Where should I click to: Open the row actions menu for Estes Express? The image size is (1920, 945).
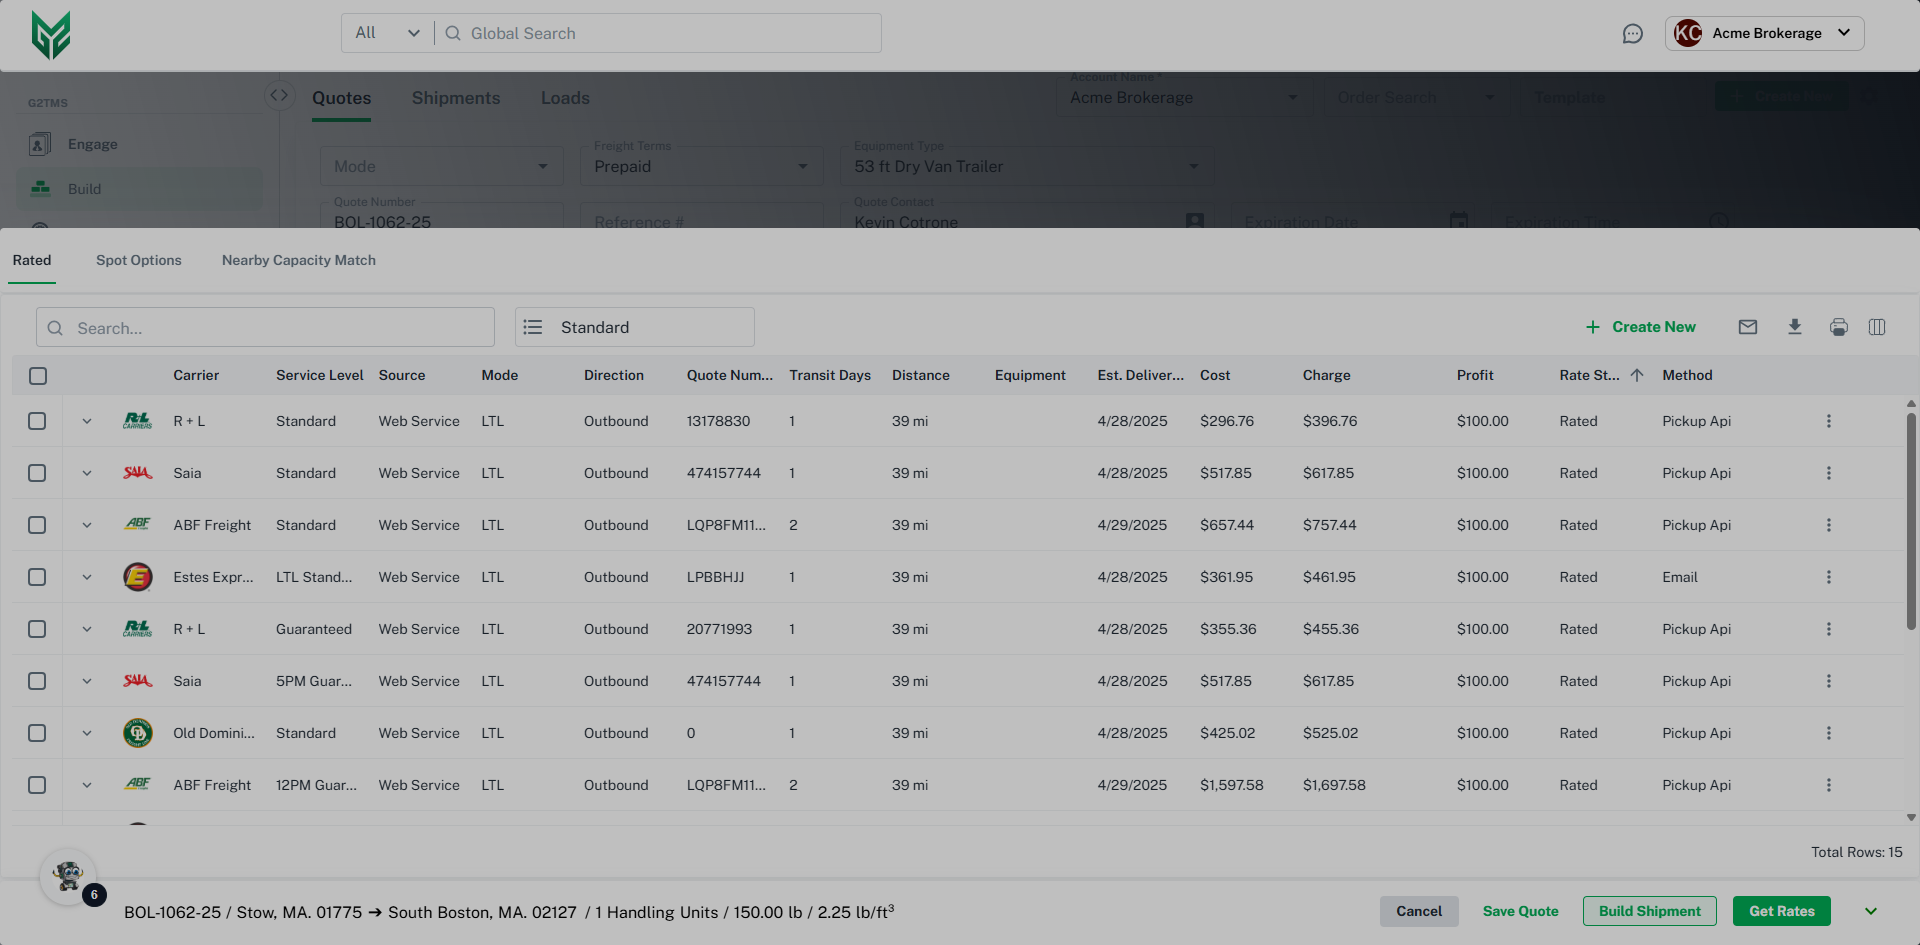coord(1828,577)
